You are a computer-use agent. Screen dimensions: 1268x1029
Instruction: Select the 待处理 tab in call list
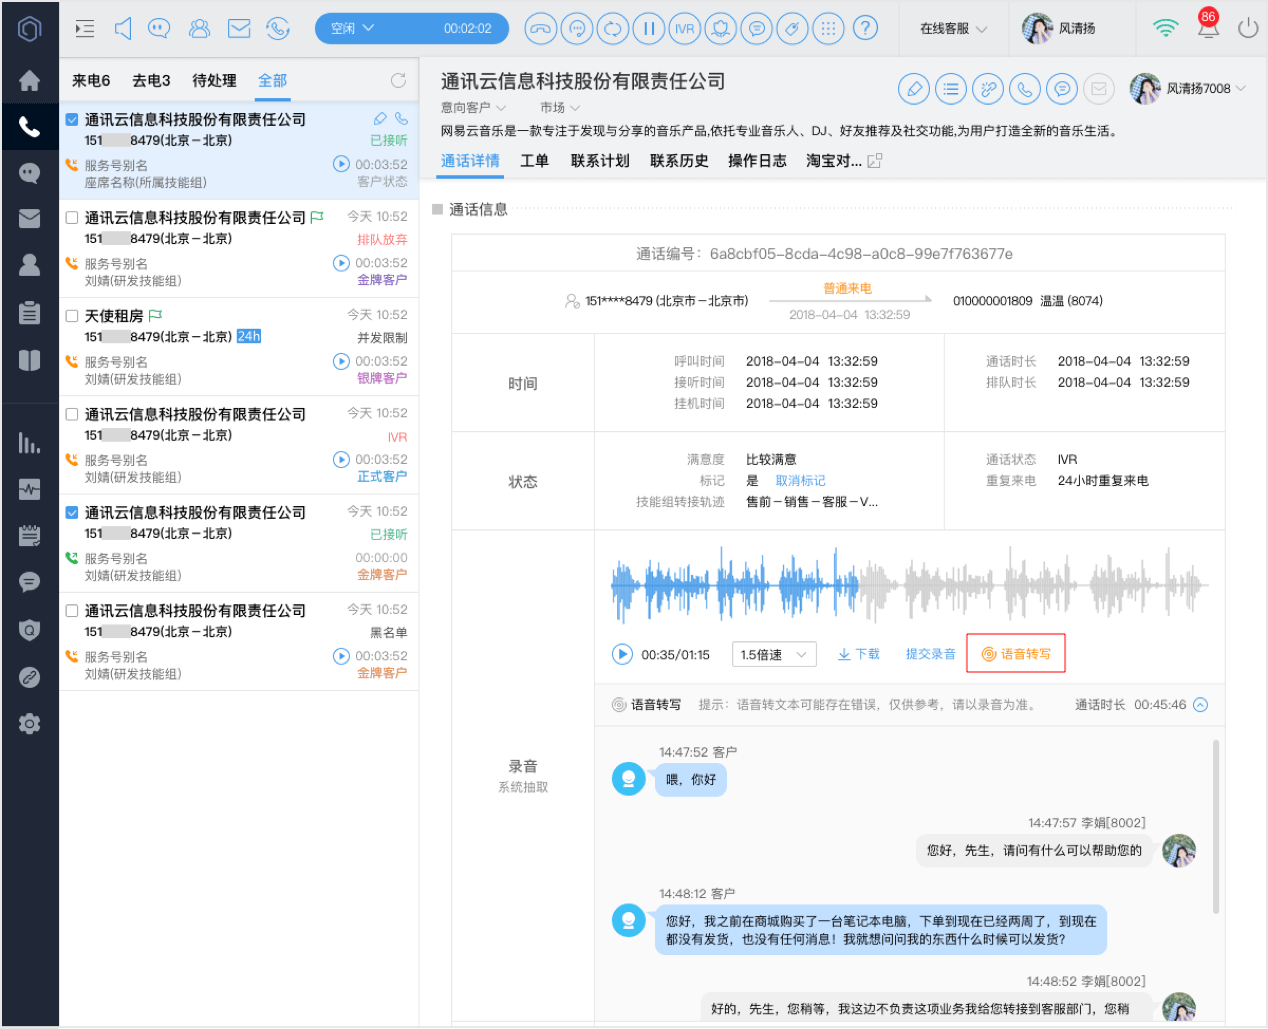214,81
